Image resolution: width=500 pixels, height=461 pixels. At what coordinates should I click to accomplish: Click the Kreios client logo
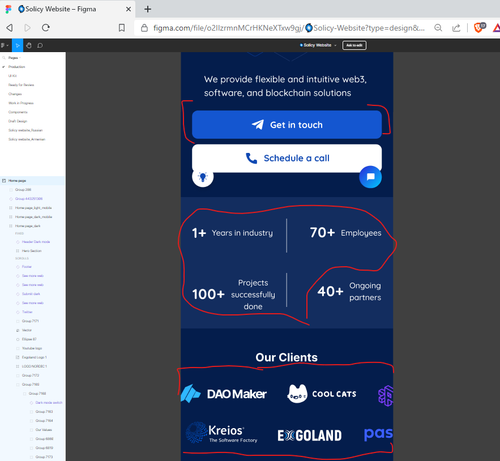(222, 433)
